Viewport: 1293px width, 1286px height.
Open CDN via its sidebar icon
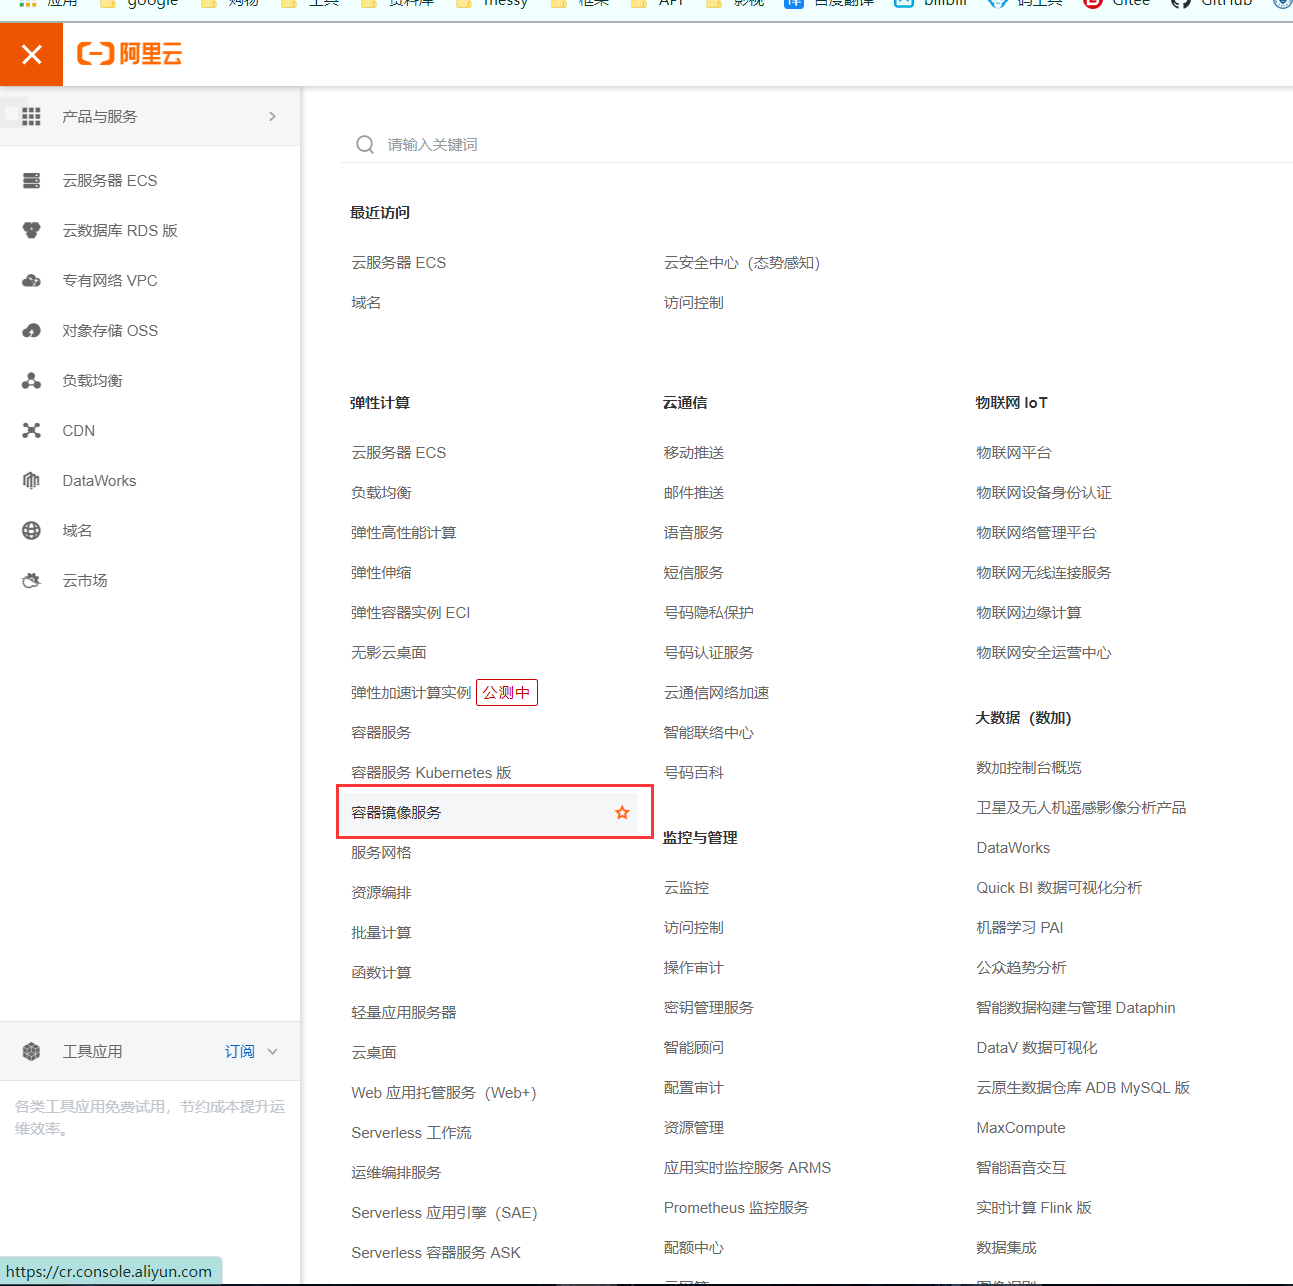(x=31, y=430)
